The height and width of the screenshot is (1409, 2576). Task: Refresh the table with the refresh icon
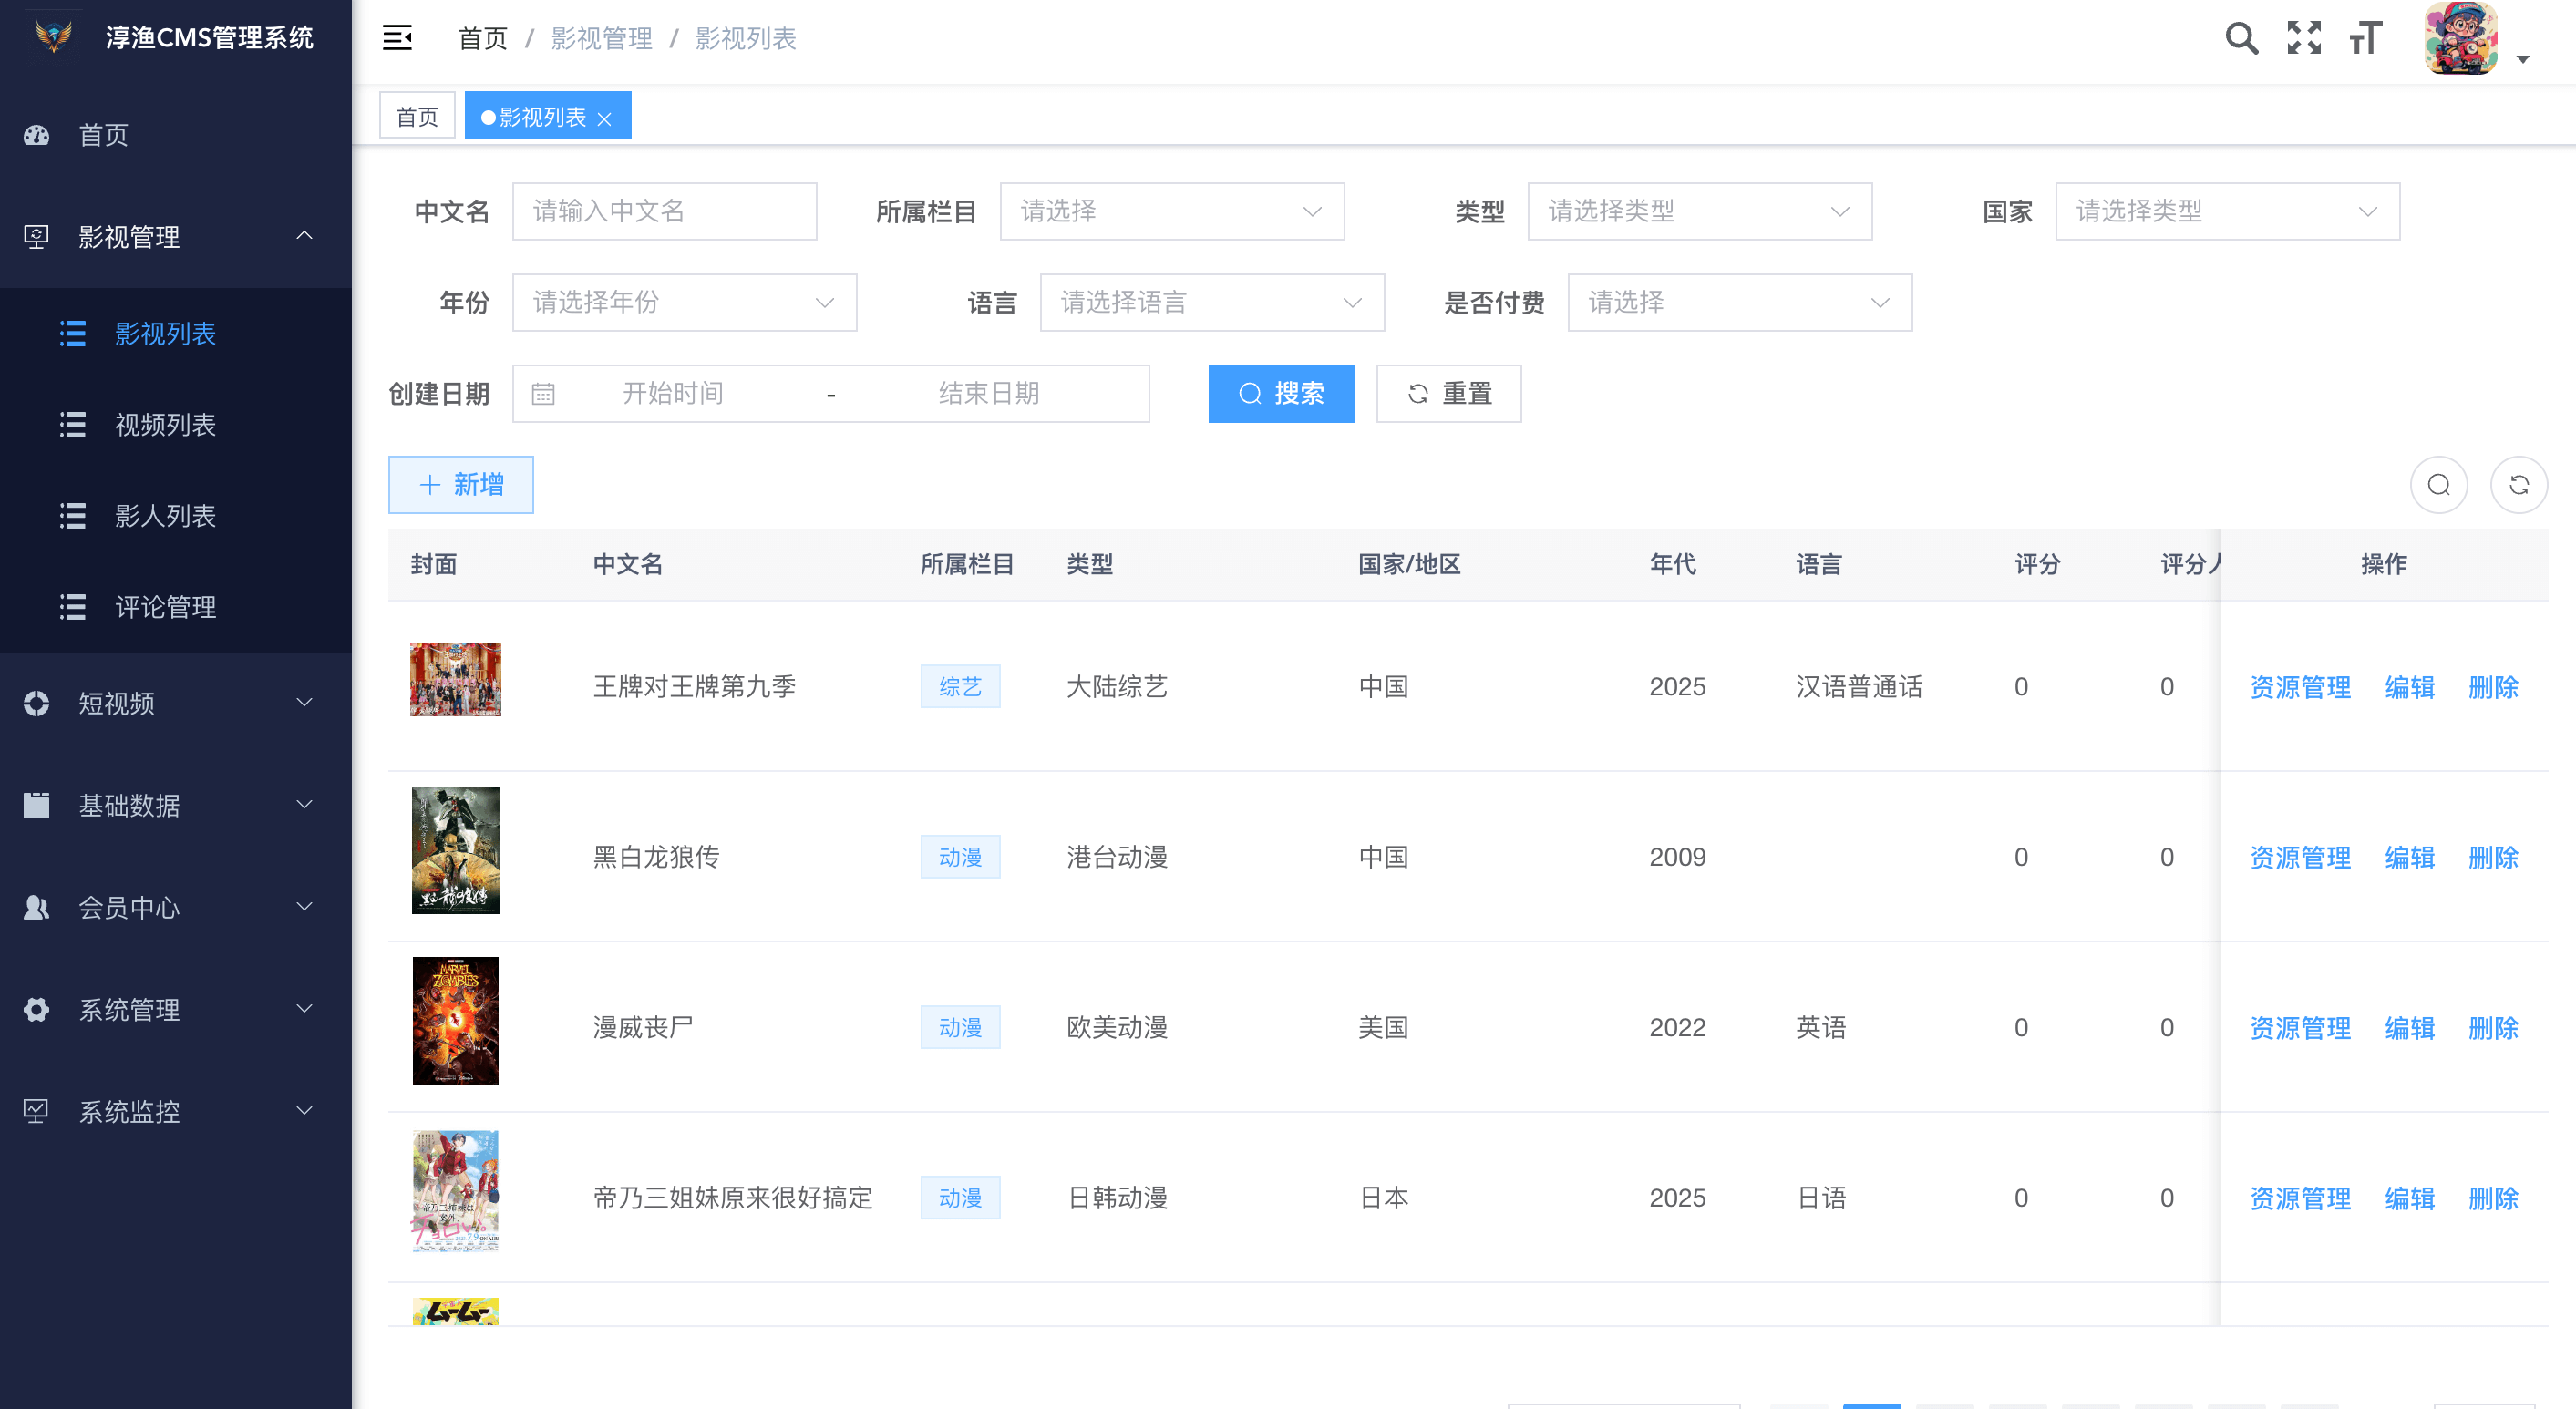[x=2519, y=484]
